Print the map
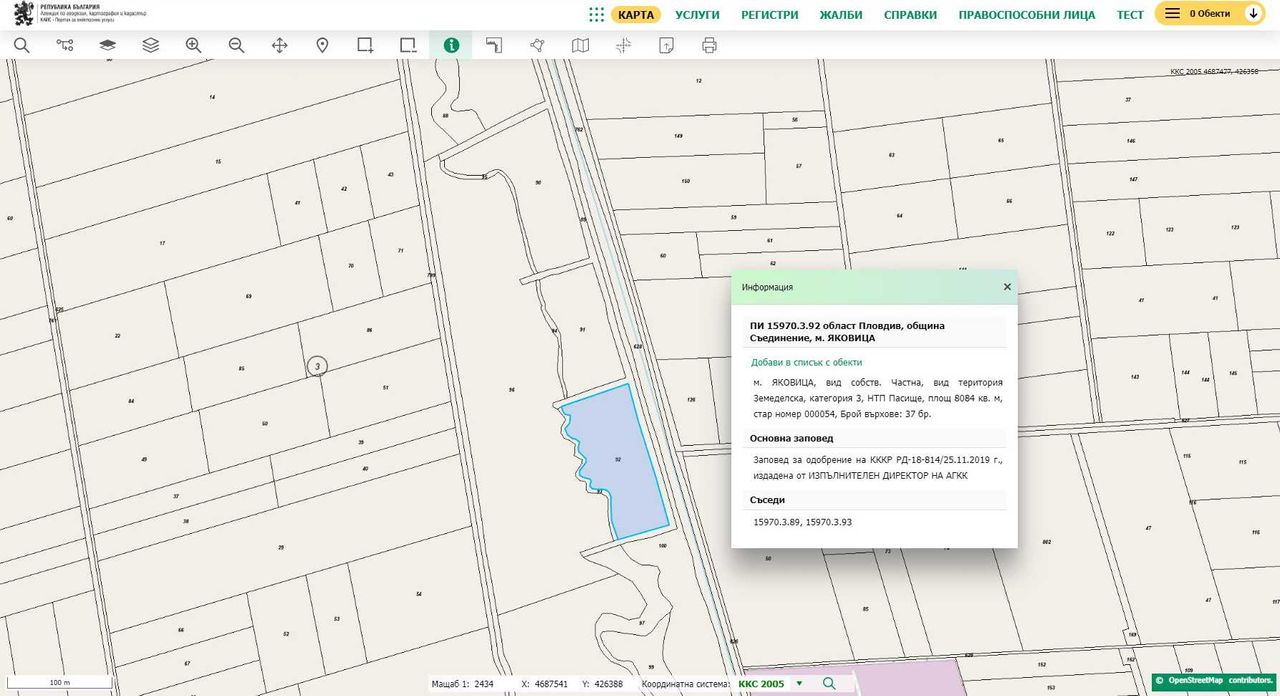Screen dimensions: 1280x696 (709, 45)
